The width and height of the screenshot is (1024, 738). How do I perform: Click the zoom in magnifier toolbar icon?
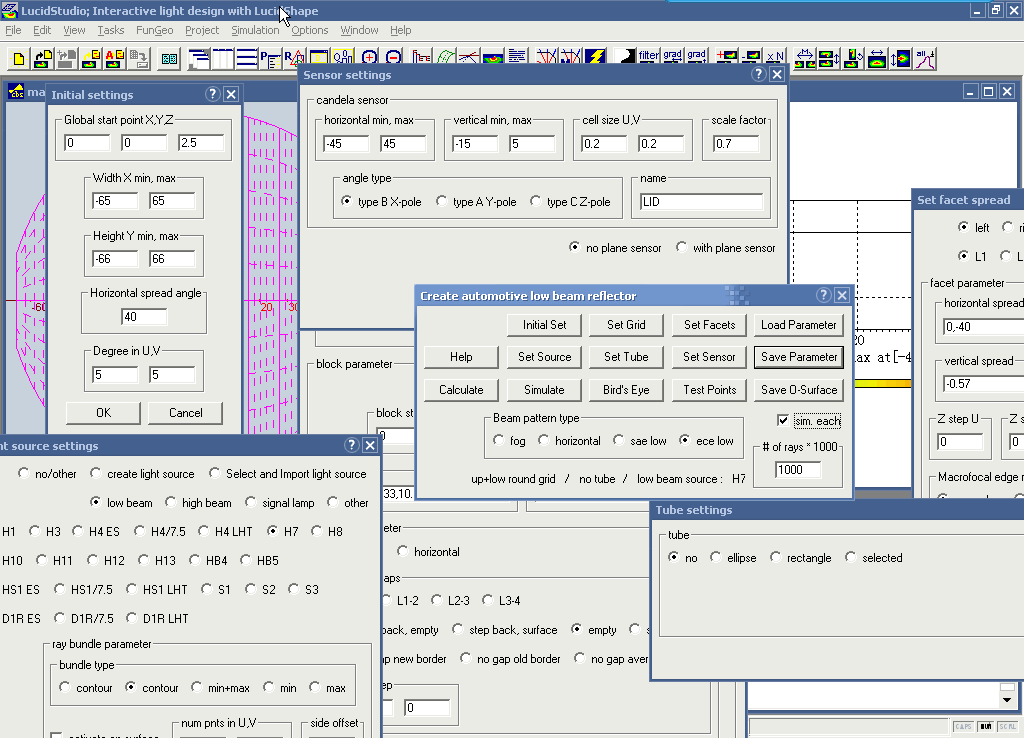coord(370,57)
